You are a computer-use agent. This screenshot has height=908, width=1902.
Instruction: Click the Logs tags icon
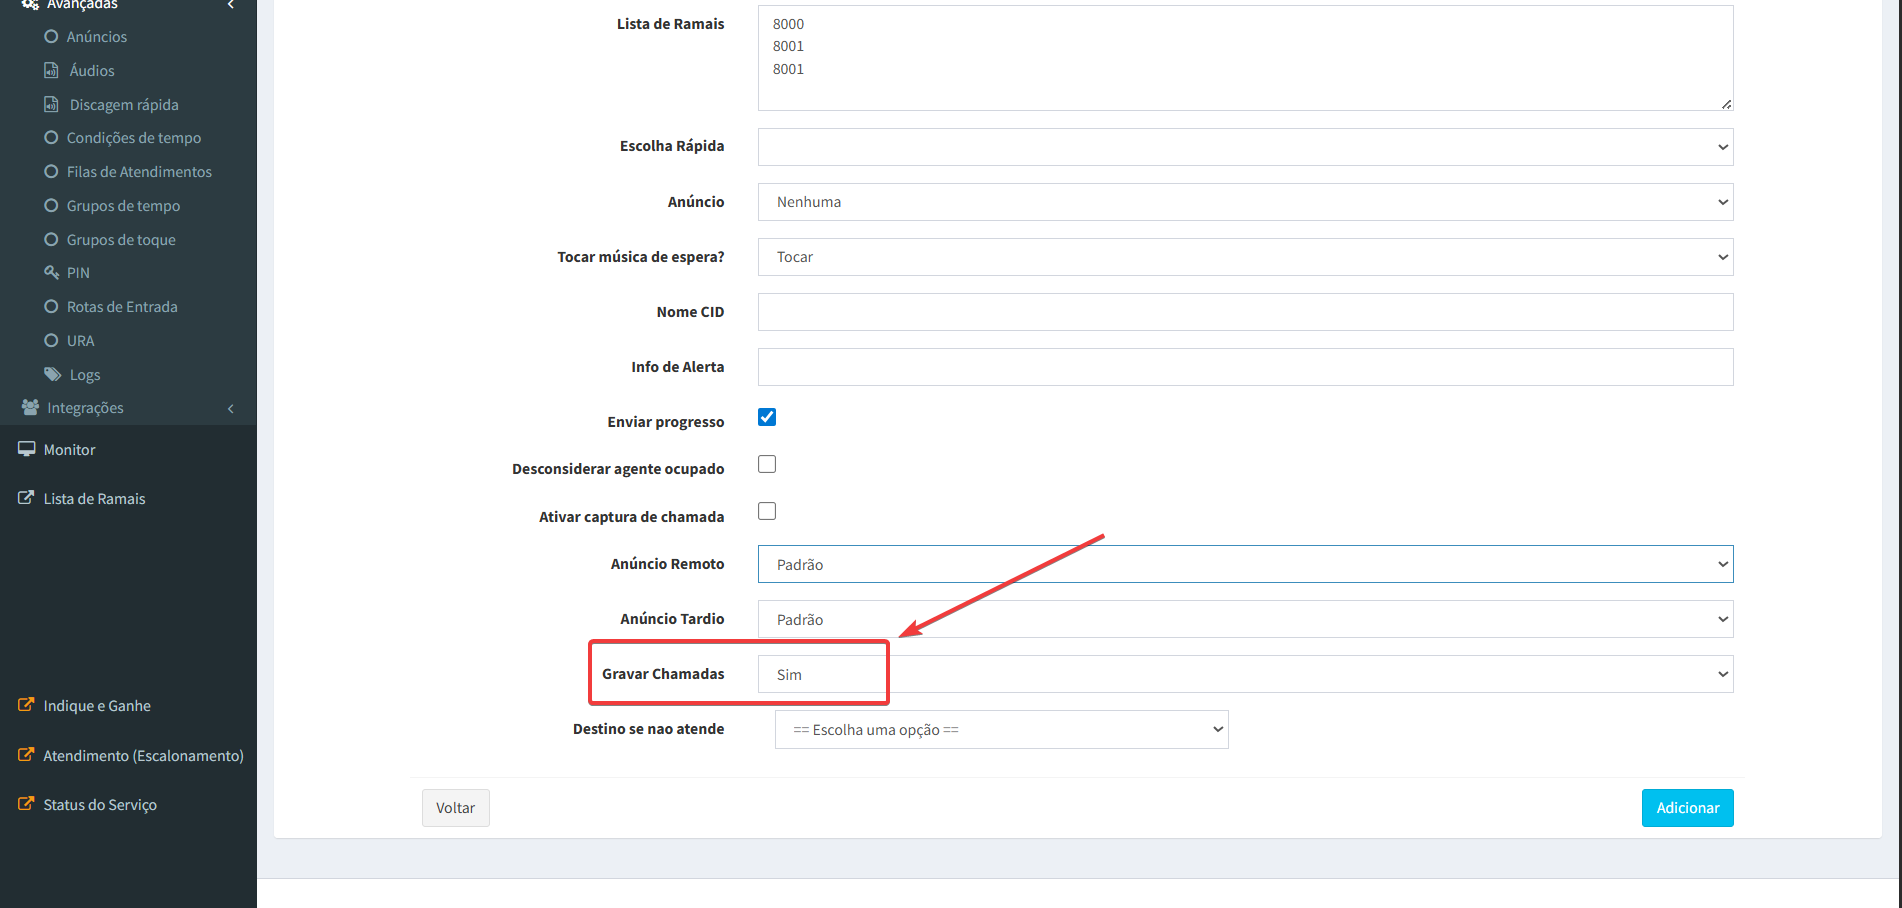52,374
